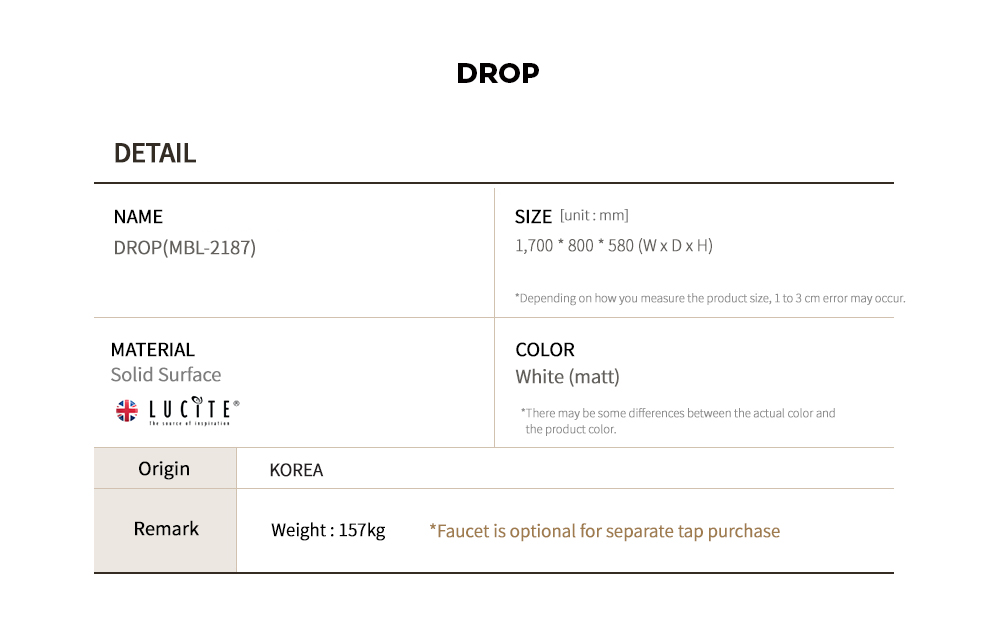Screen dimensions: 1000x628
Task: Click the size measurement error disclaimer
Action: [710, 298]
